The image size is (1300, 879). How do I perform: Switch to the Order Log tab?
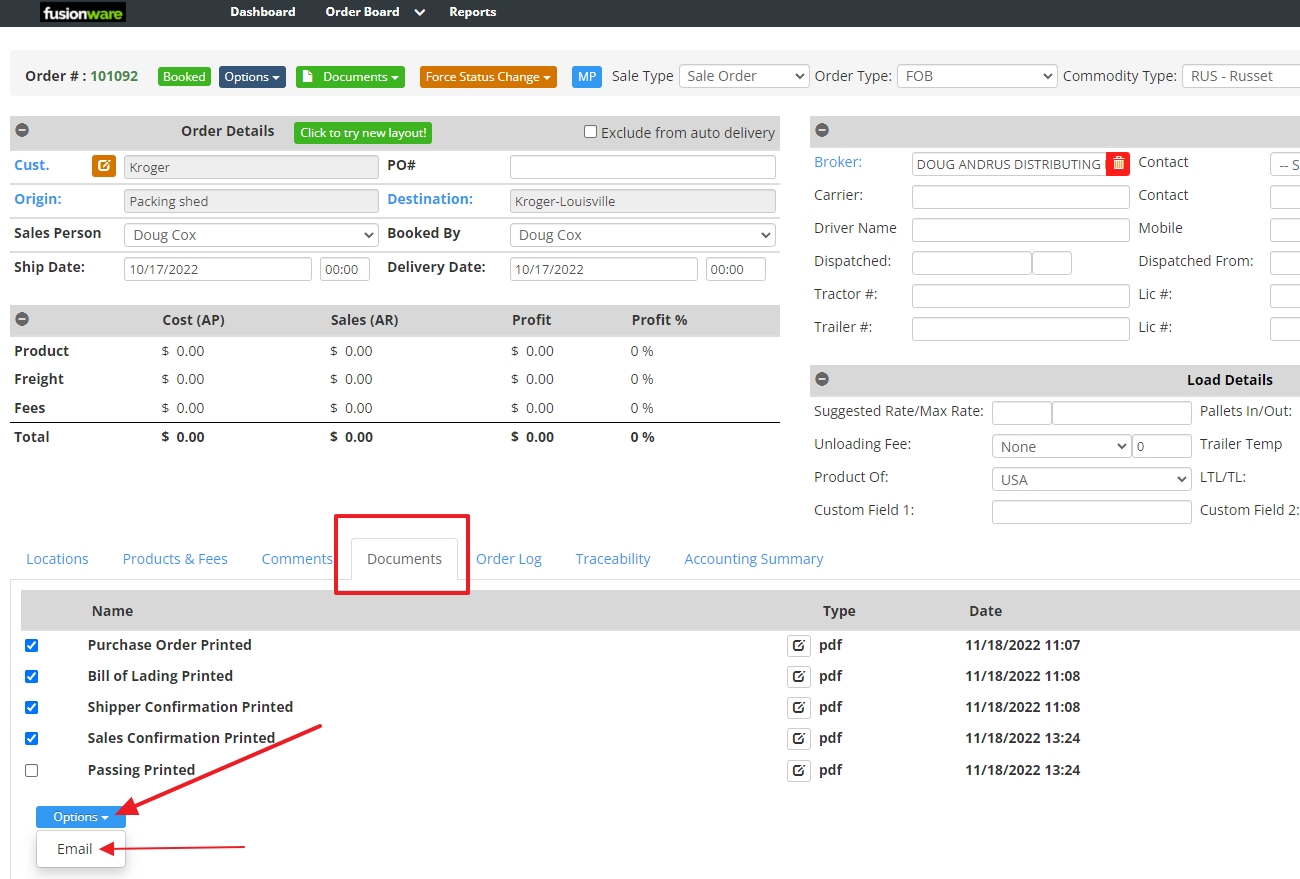point(509,559)
